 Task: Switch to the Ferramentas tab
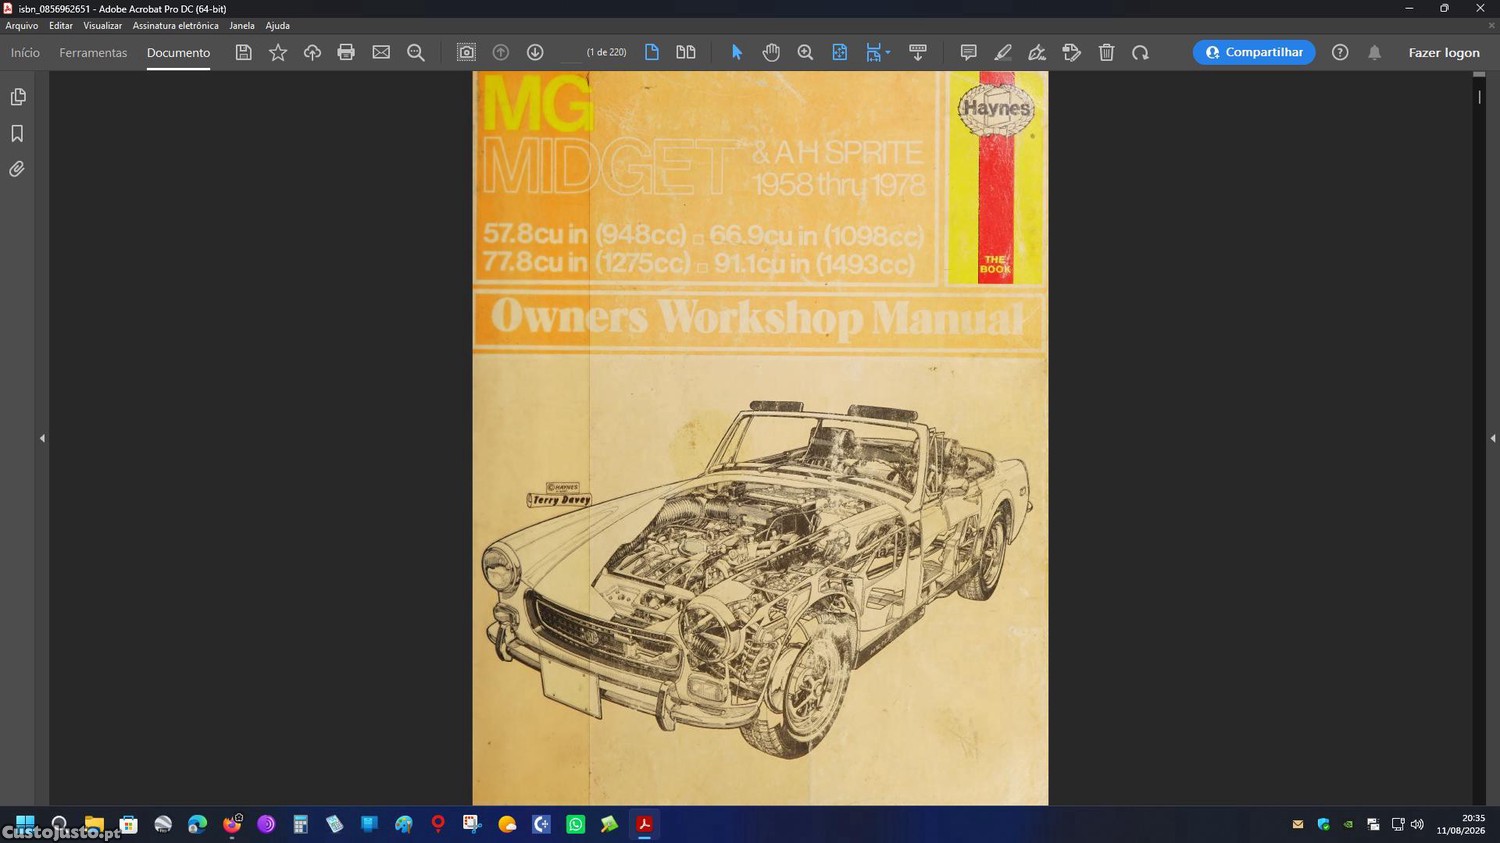(x=93, y=52)
